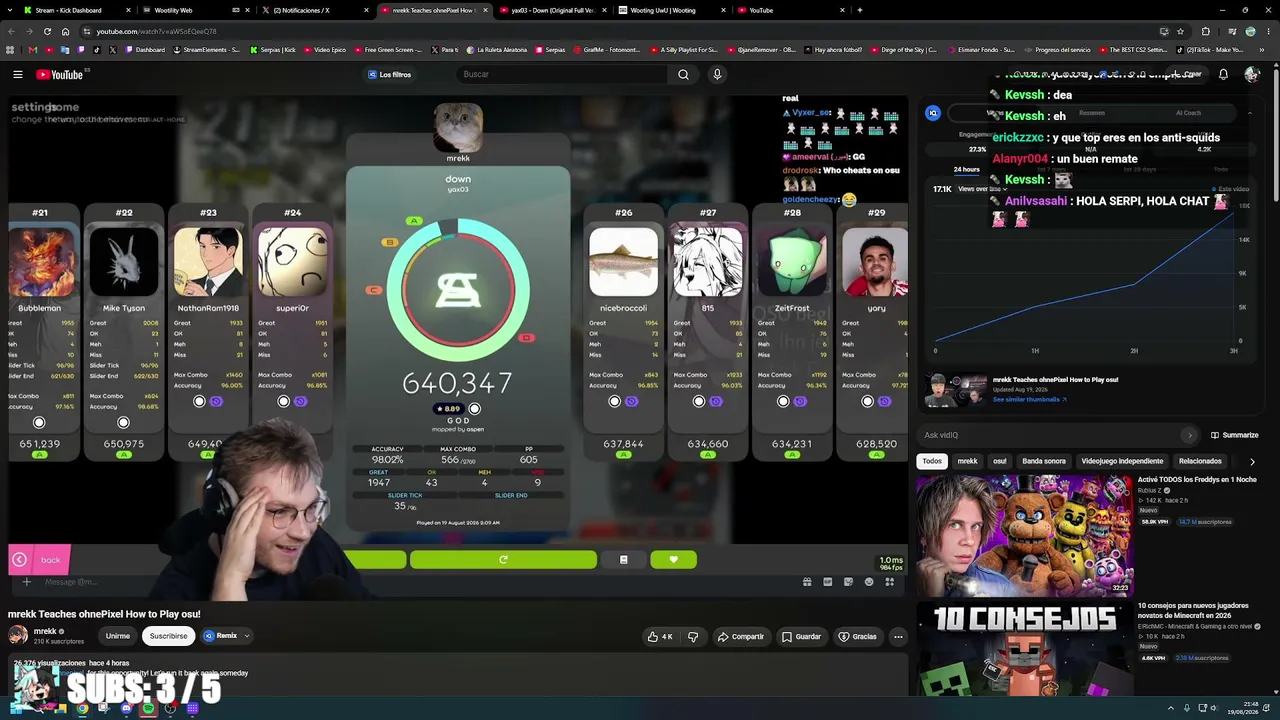Select the Videojuego independiente filter chip
This screenshot has height=720, width=1280.
1122,461
